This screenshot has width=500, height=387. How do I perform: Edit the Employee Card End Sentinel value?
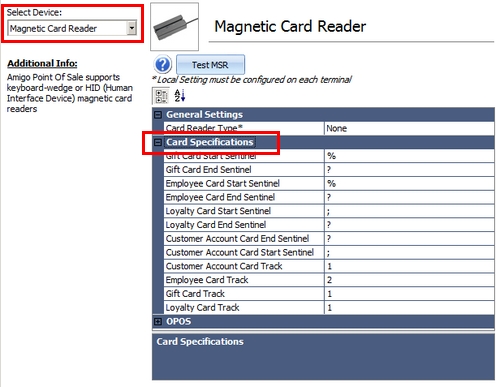tap(409, 197)
